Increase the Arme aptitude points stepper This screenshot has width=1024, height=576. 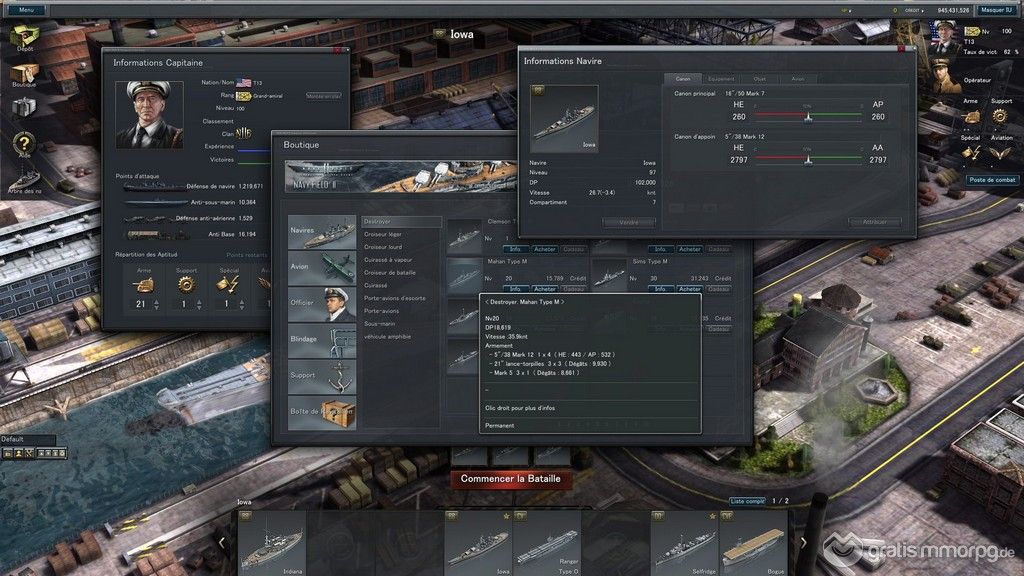[x=155, y=301]
